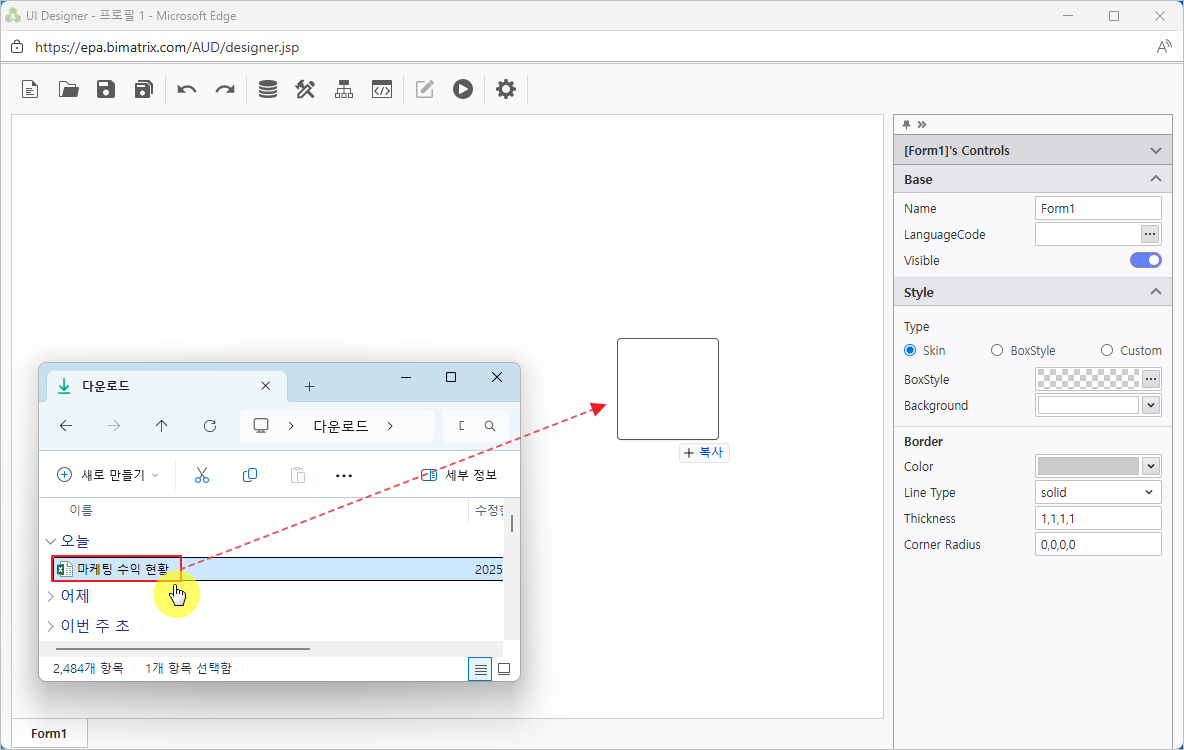Open the settings gear icon in toolbar

[506, 89]
